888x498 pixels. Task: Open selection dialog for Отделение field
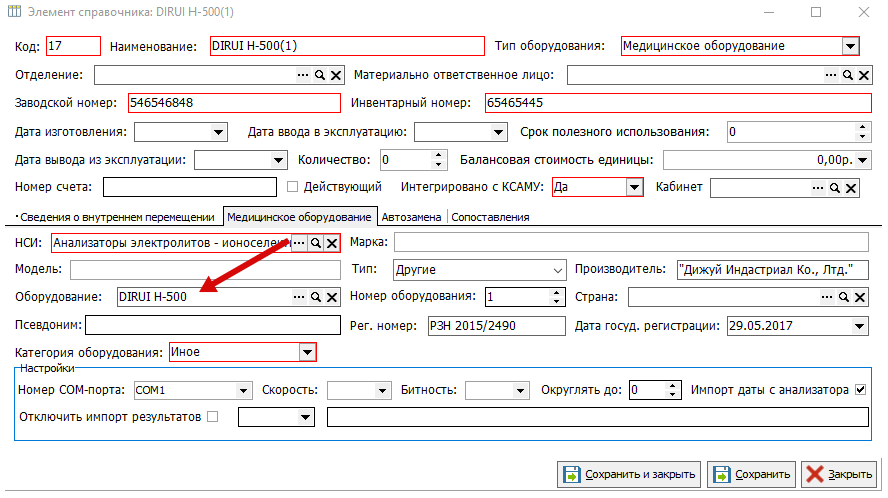coord(303,75)
